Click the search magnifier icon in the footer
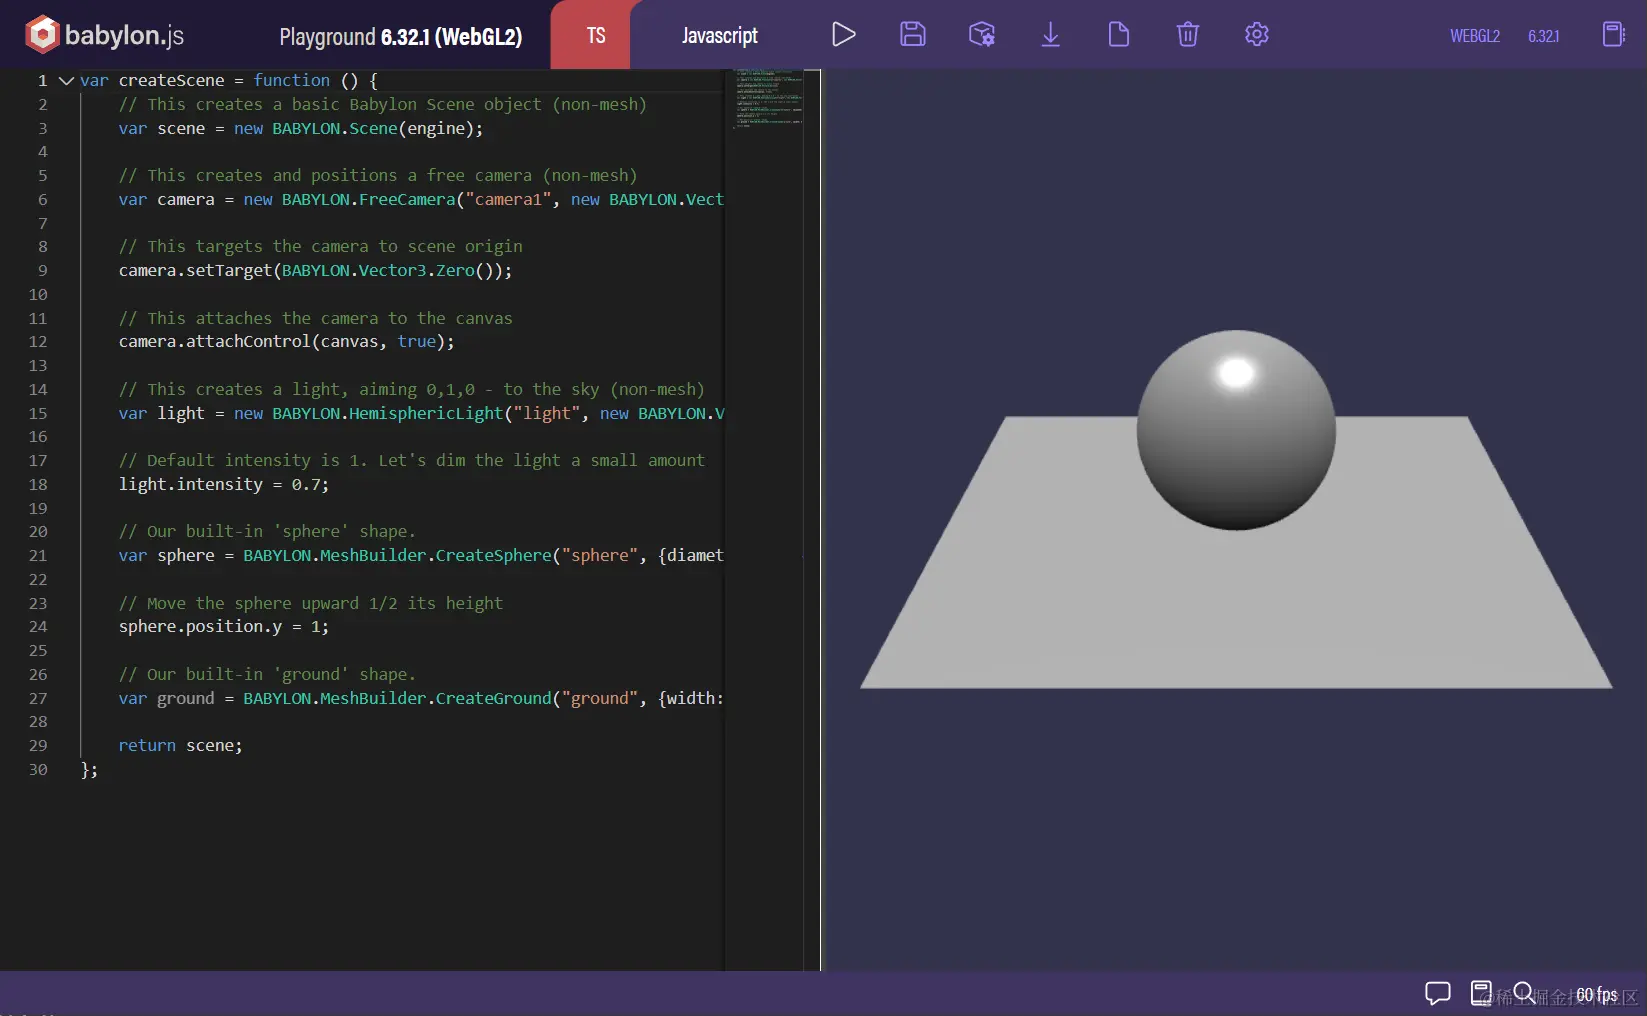 (1524, 993)
